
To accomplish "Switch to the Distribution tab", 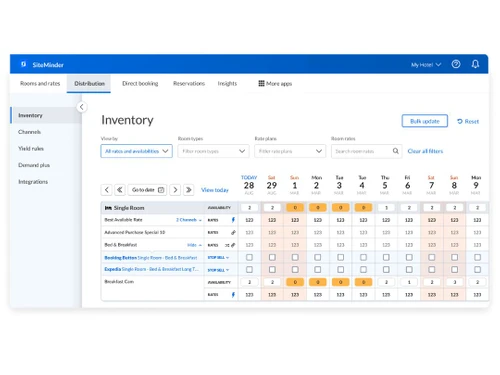I will [89, 83].
